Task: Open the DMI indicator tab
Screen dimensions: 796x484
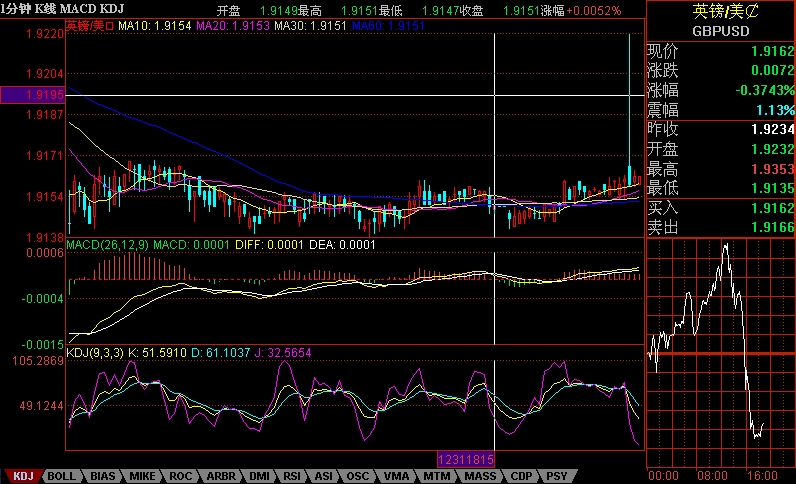Action: pyautogui.click(x=259, y=476)
